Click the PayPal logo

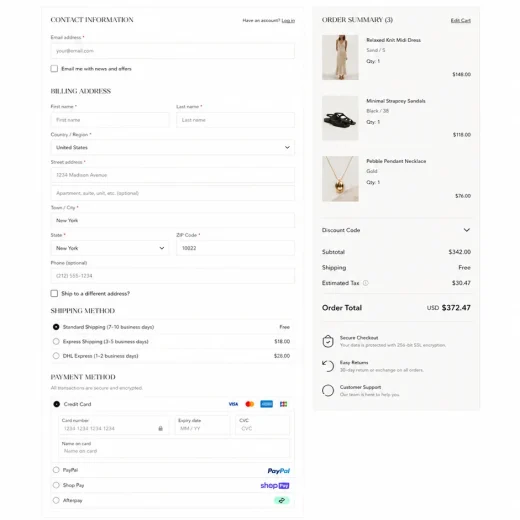[279, 471]
